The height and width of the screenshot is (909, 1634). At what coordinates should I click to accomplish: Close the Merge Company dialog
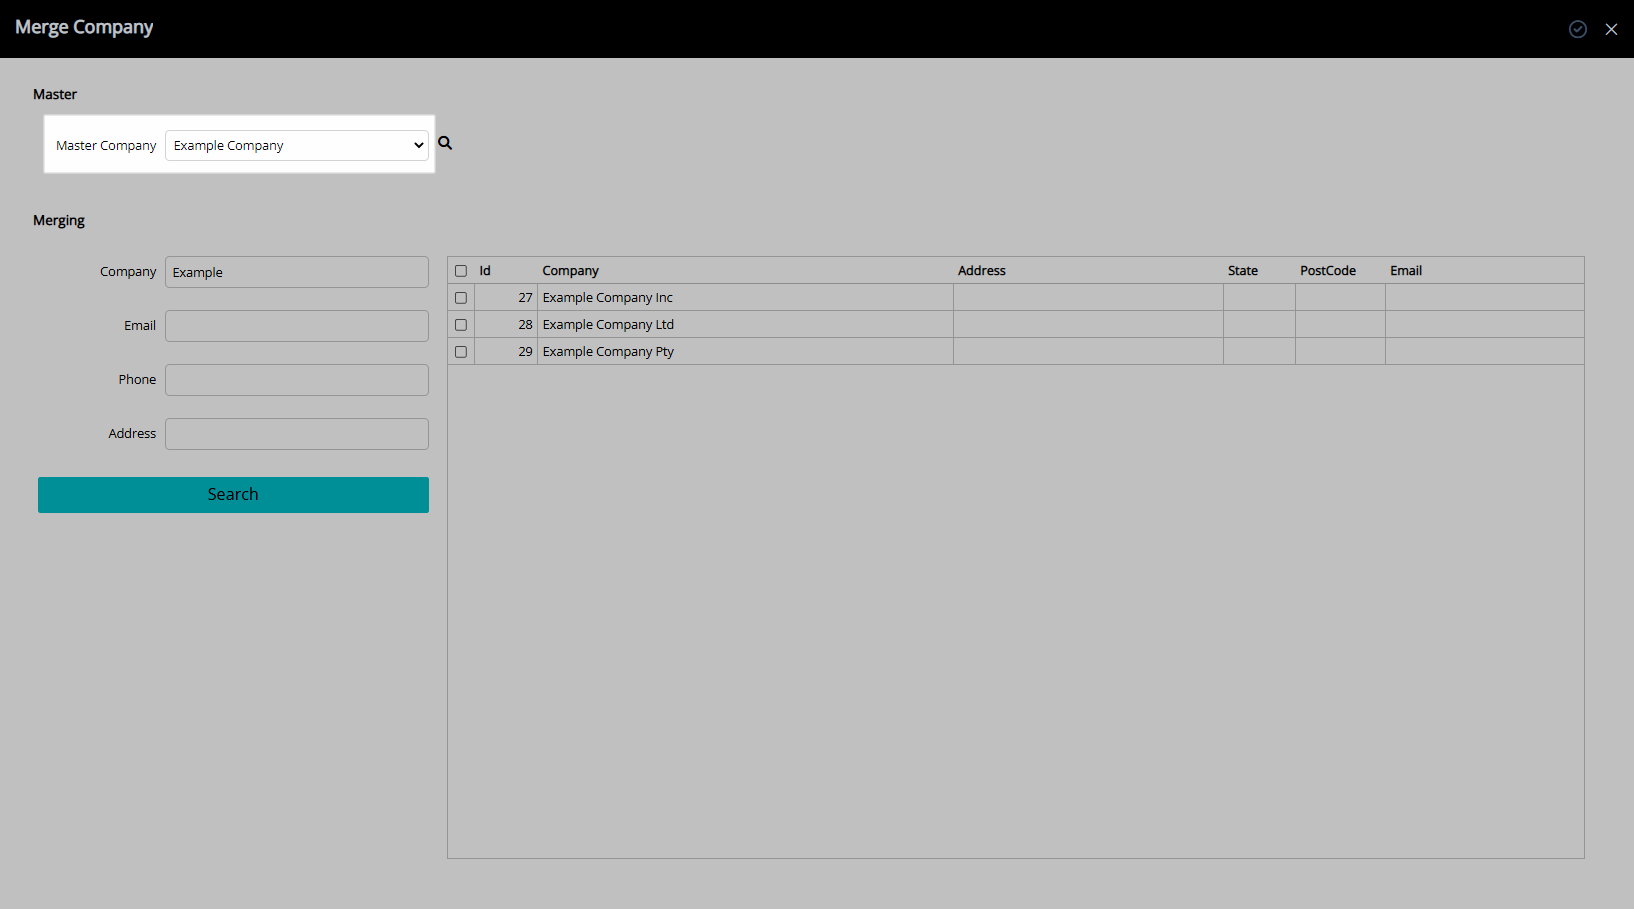(1611, 29)
